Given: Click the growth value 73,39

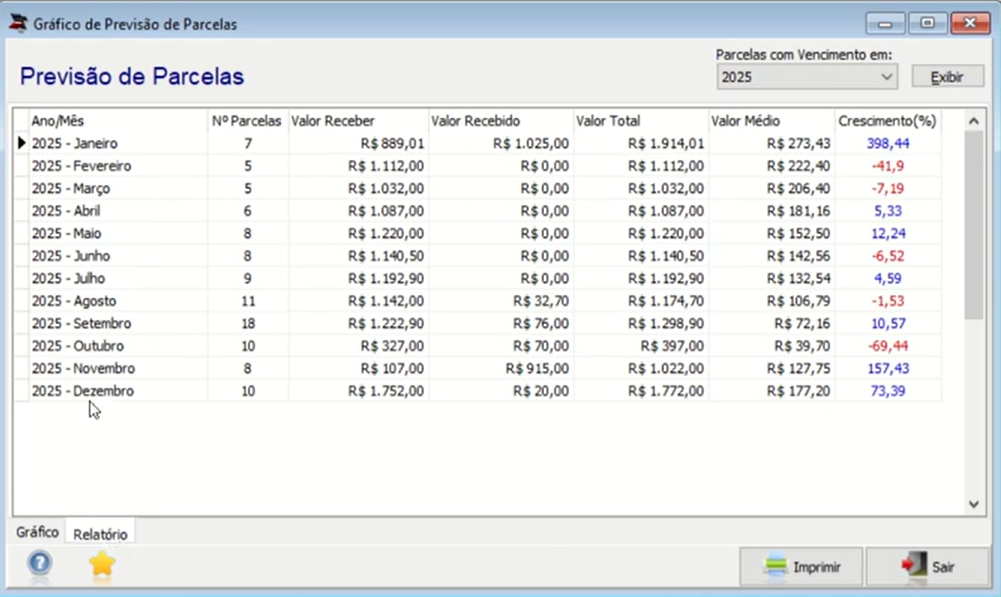Looking at the screenshot, I should pos(888,391).
